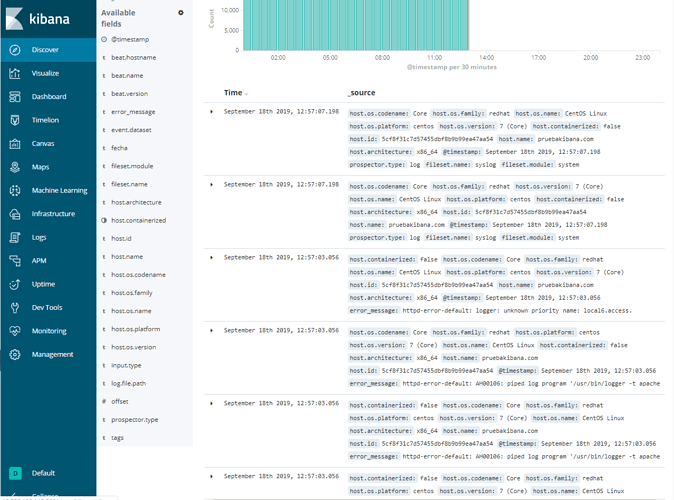Select the host.id field
Screen dimensions: 674x500
pyautogui.click(x=121, y=239)
